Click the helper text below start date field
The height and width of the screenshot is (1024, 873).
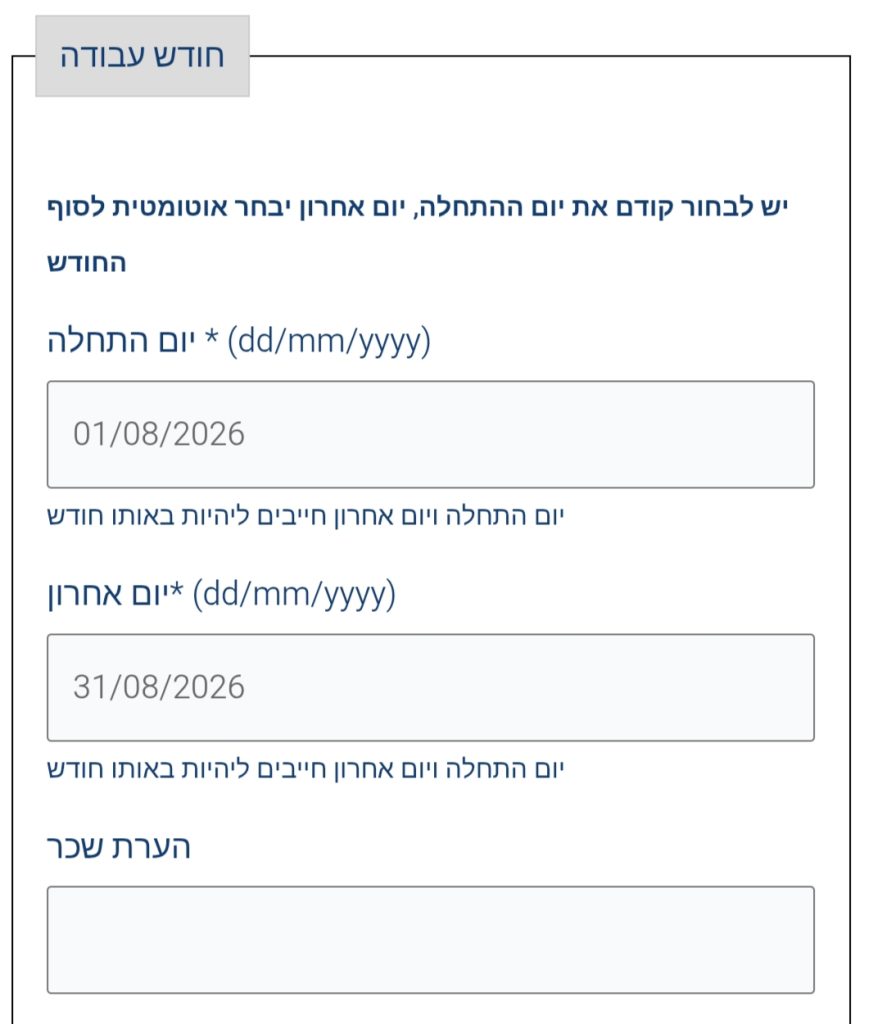point(307,516)
